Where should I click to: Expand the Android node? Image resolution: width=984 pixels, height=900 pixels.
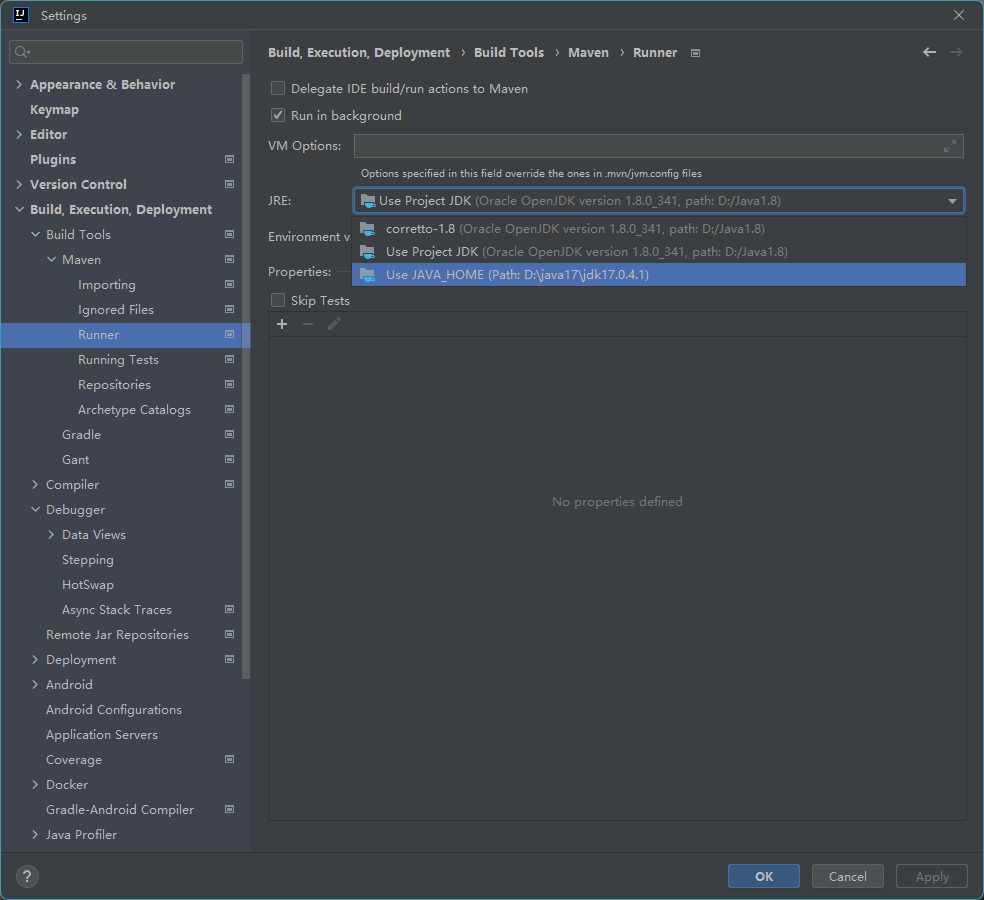(x=35, y=685)
